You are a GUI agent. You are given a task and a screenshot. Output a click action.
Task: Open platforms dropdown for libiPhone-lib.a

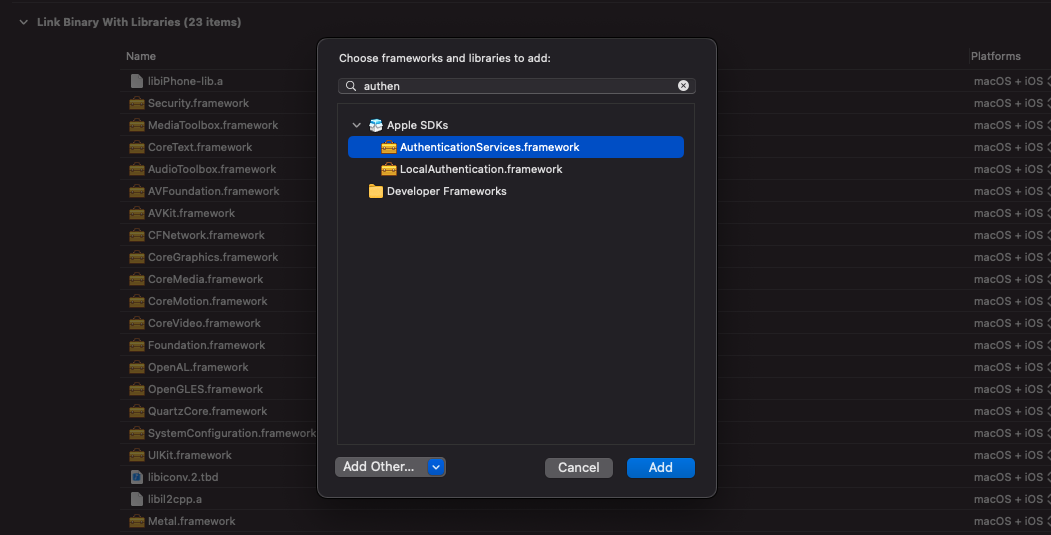(1012, 81)
